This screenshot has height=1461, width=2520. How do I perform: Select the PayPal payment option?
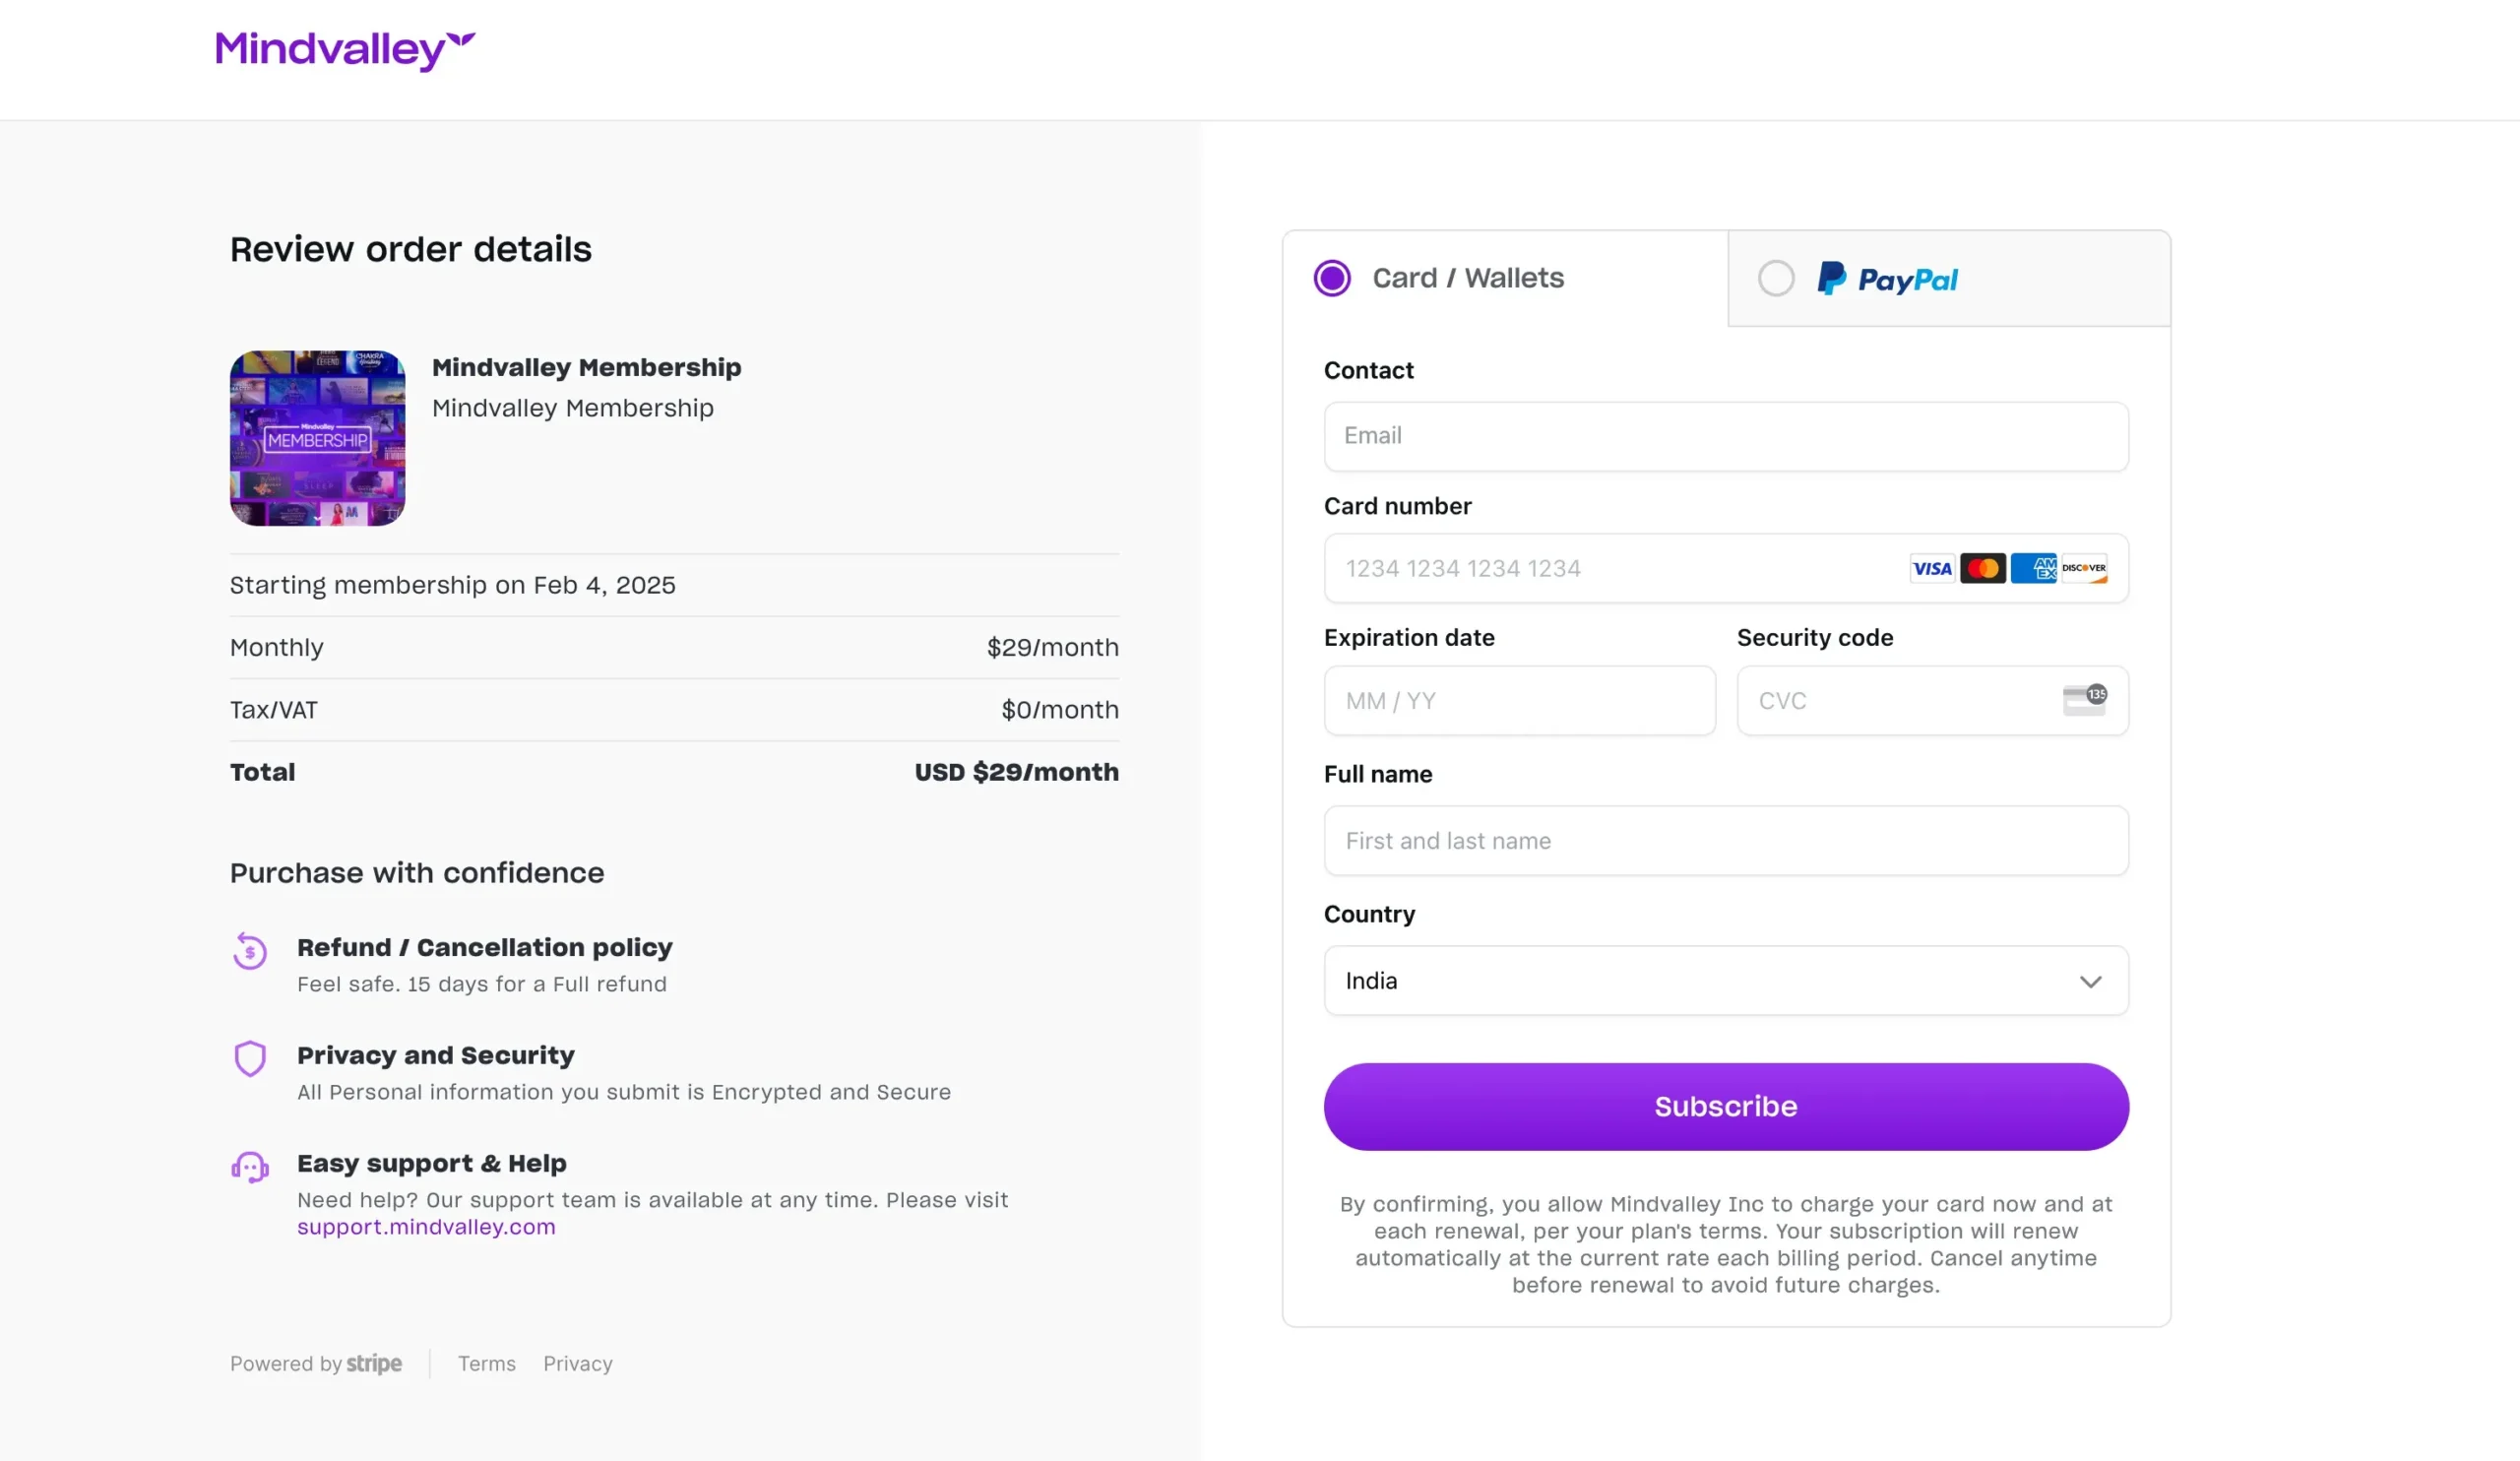(x=1776, y=278)
